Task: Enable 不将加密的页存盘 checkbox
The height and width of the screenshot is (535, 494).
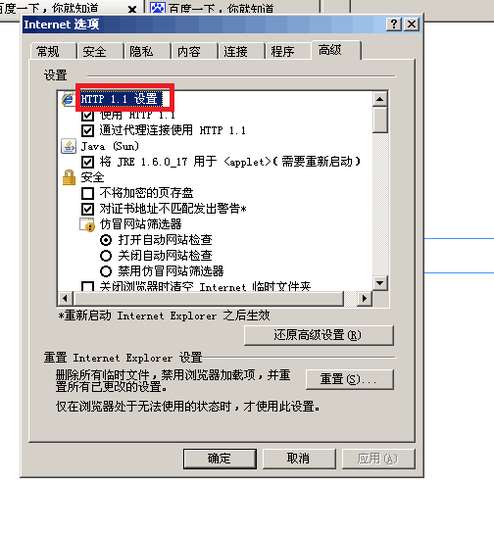Action: tap(88, 193)
